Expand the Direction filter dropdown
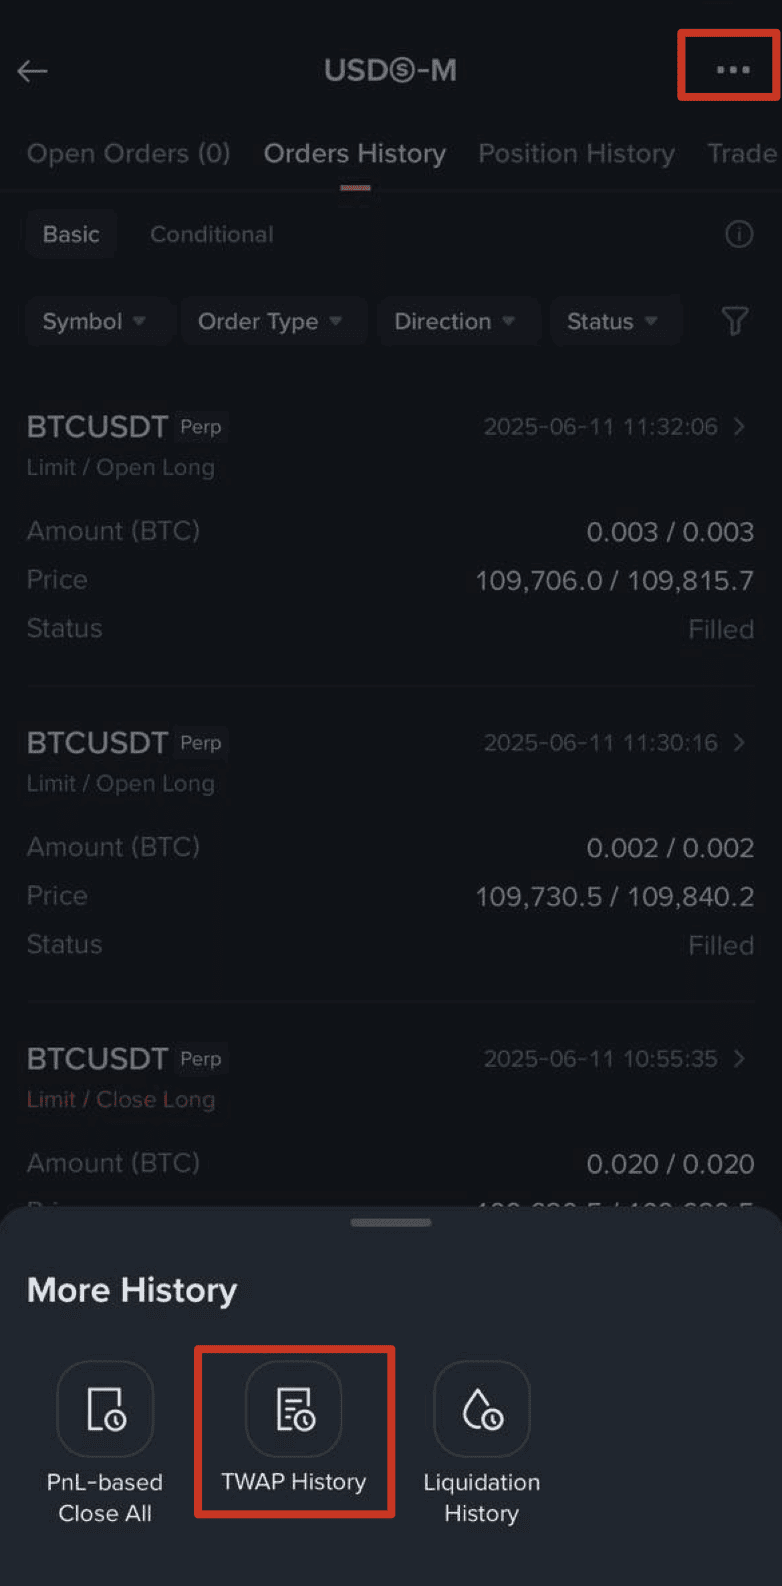 [x=456, y=321]
